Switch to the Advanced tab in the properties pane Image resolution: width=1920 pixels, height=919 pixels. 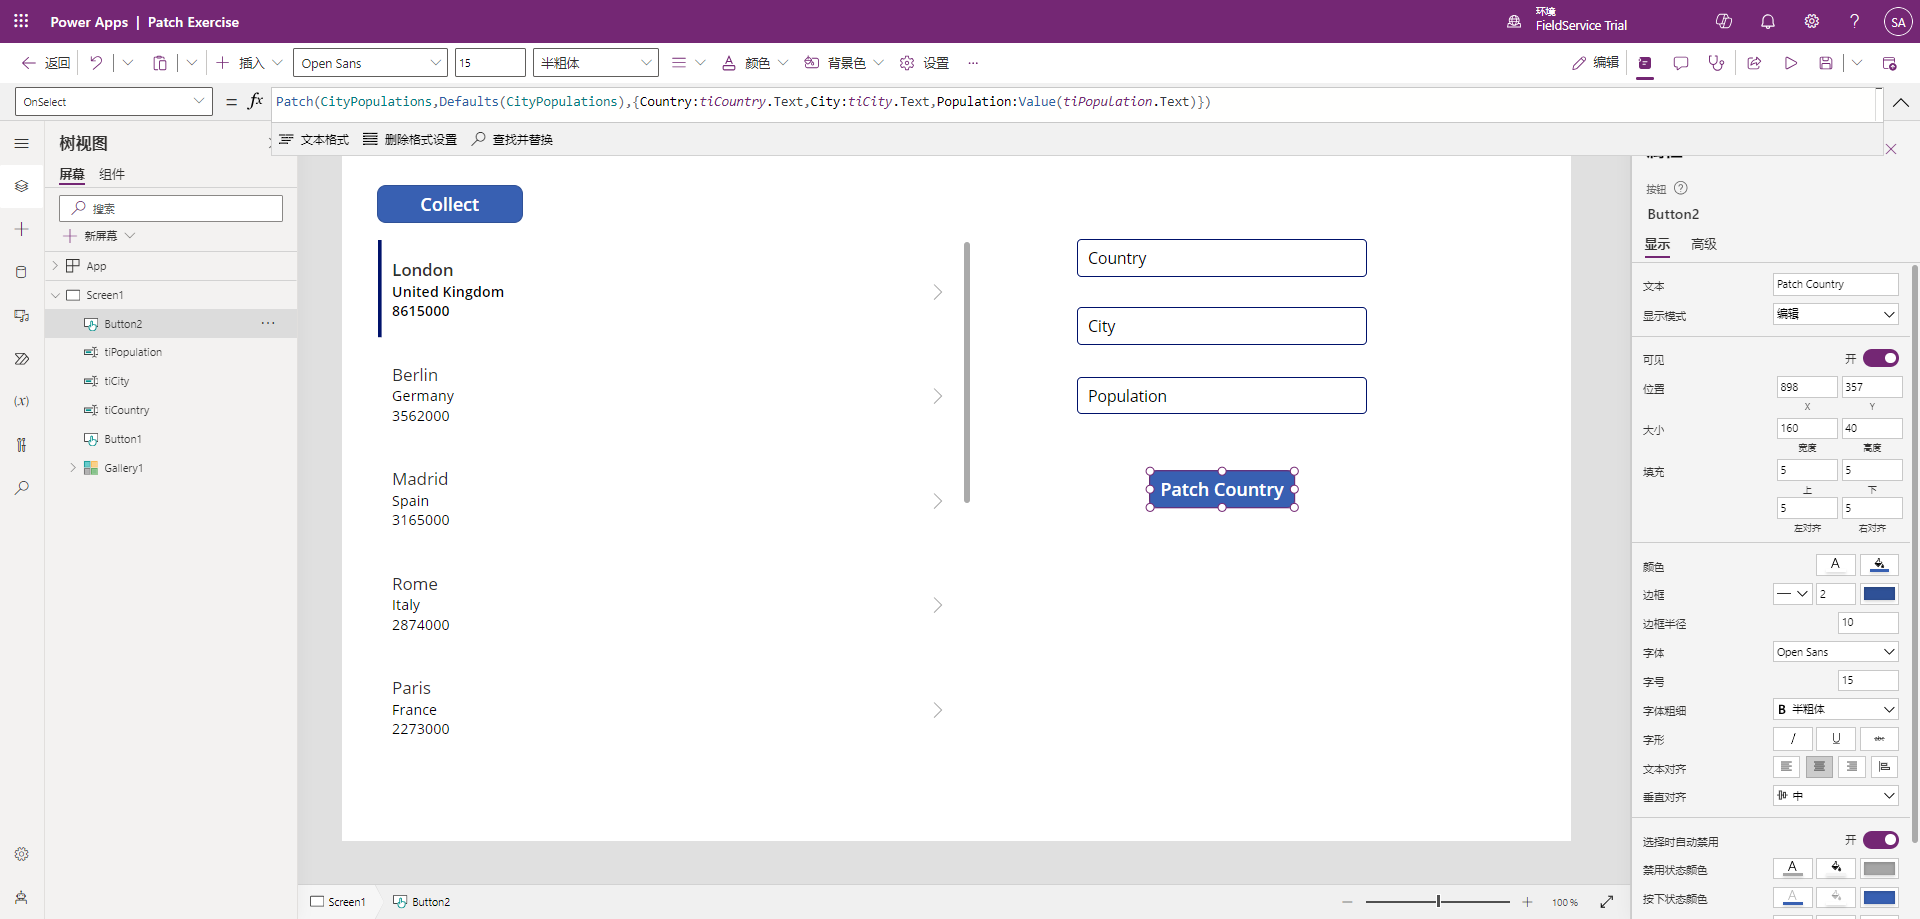pyautogui.click(x=1704, y=244)
